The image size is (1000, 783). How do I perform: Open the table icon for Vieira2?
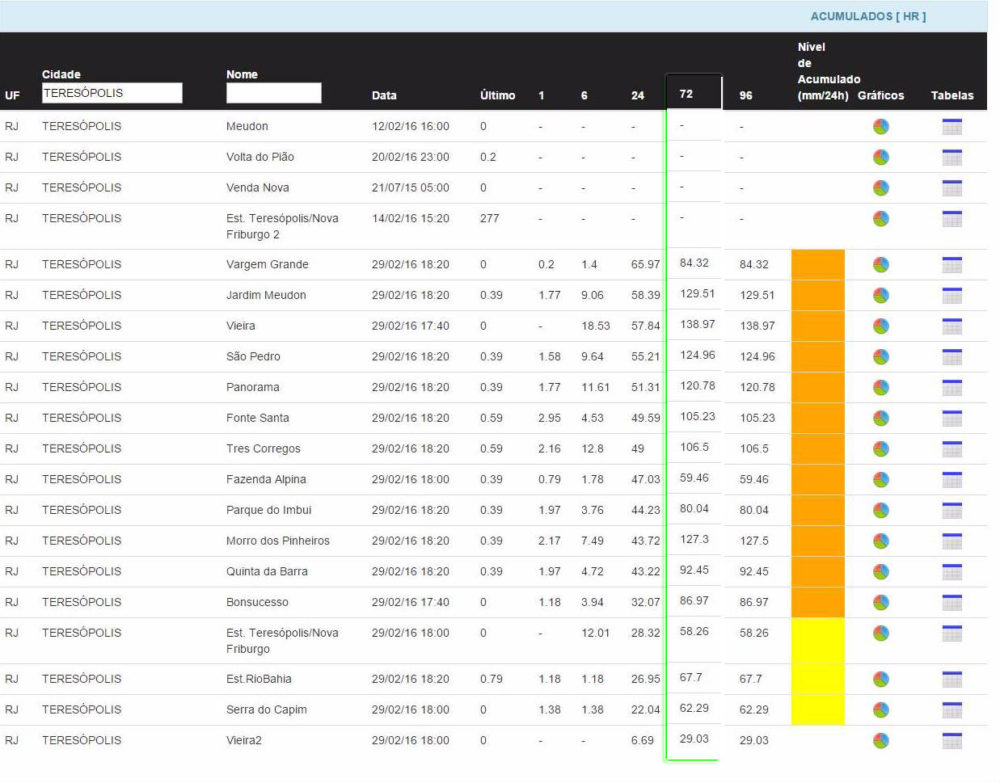click(951, 740)
